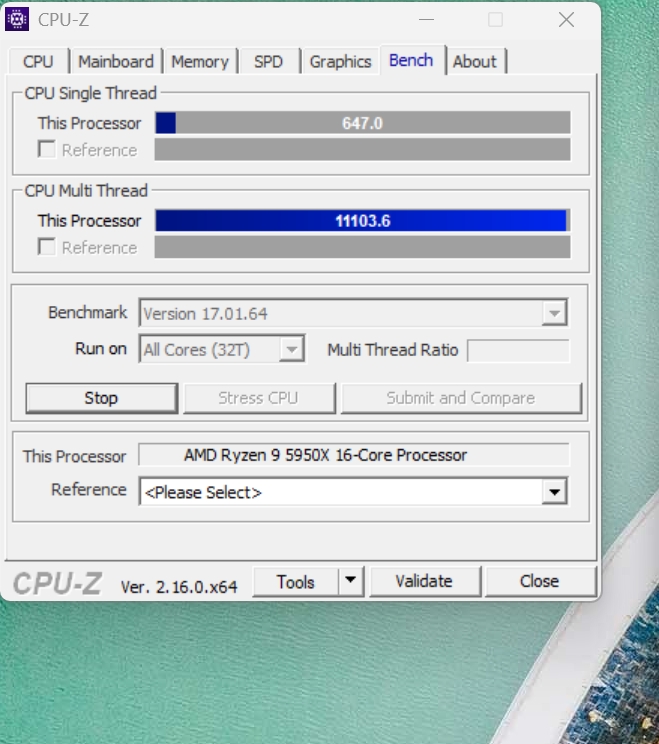This screenshot has width=659, height=744.
Task: Show the About tab
Action: pos(475,62)
